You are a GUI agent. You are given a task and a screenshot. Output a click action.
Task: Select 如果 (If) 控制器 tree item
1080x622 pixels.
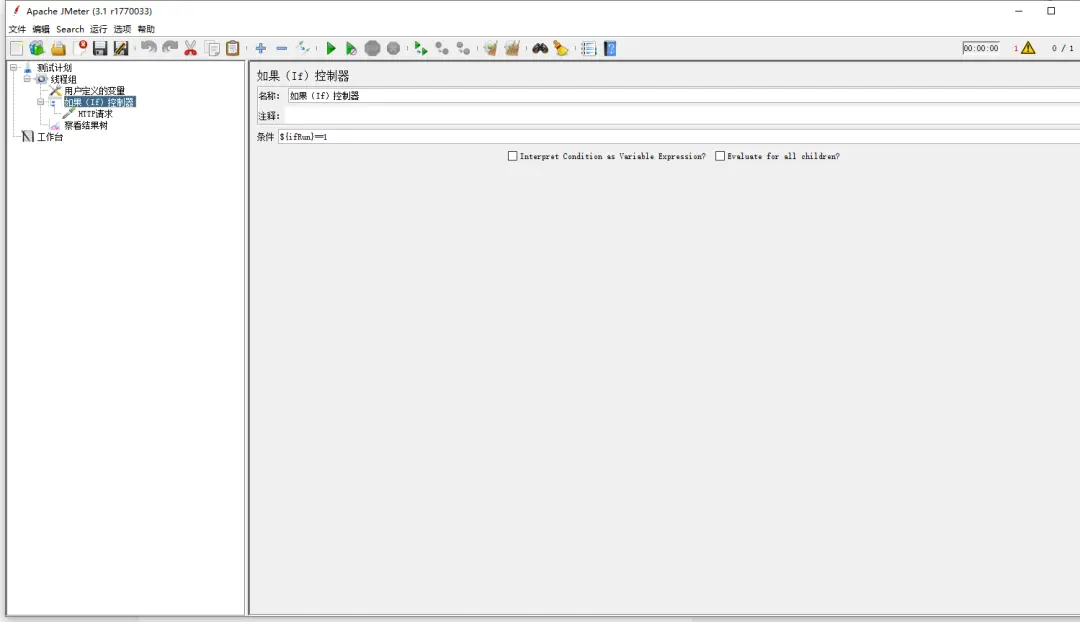coord(99,102)
